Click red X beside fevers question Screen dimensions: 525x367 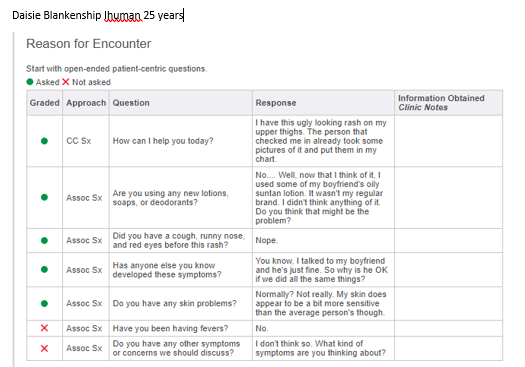point(44,328)
